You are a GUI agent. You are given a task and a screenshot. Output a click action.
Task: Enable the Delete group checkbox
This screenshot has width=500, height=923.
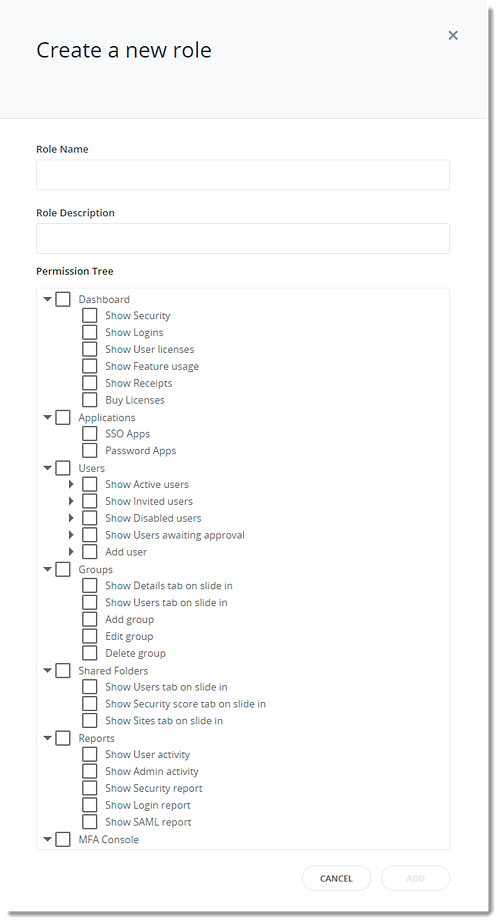[x=90, y=653]
